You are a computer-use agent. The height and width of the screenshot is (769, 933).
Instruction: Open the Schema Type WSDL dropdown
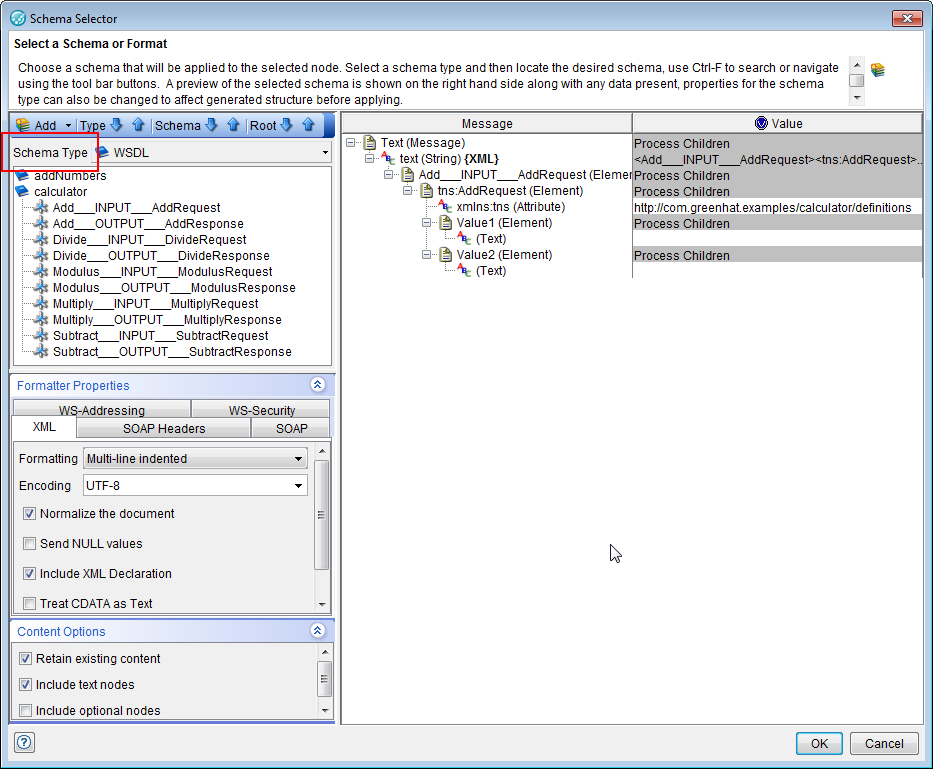pyautogui.click(x=327, y=152)
